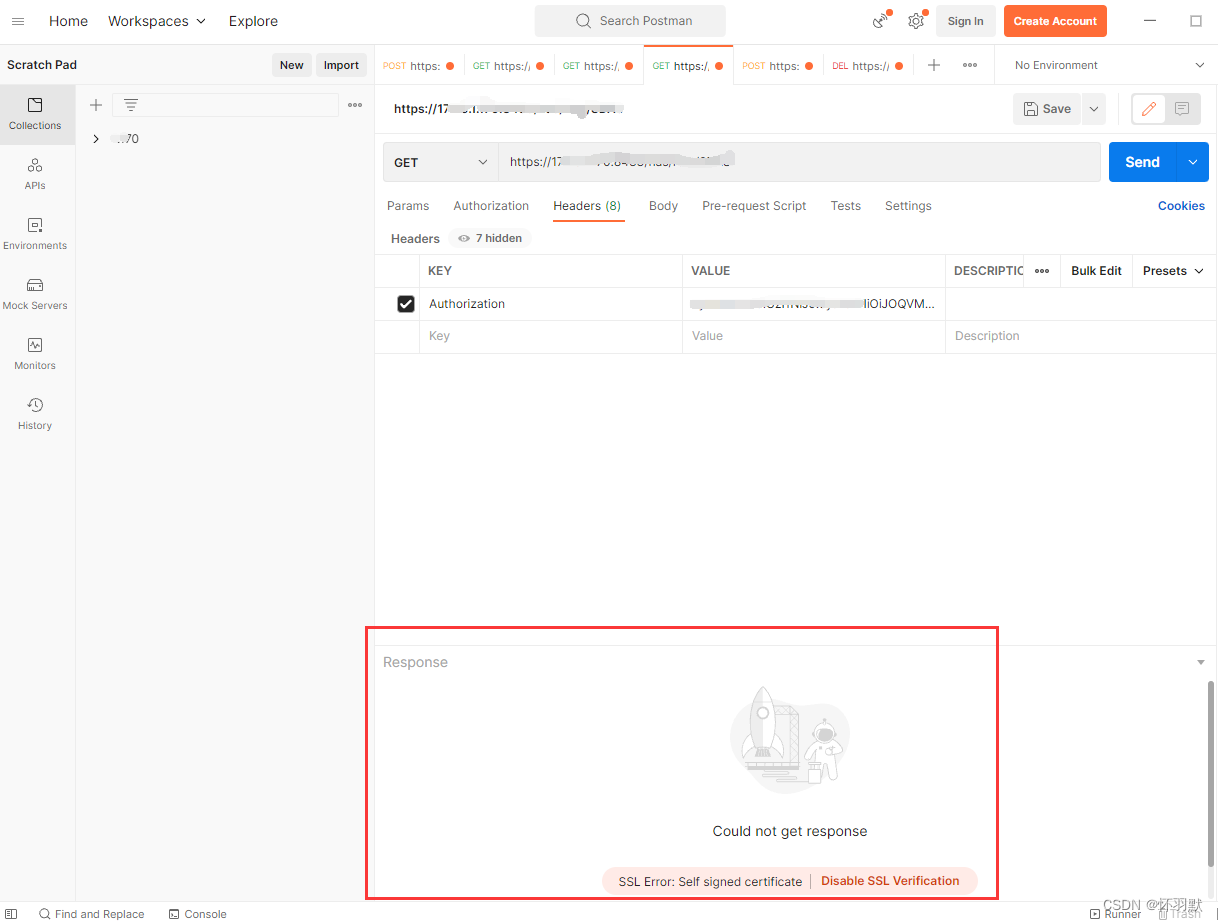Click the filter icon in the collections sidebar
Screen dimensions: 1218x922
tap(131, 105)
